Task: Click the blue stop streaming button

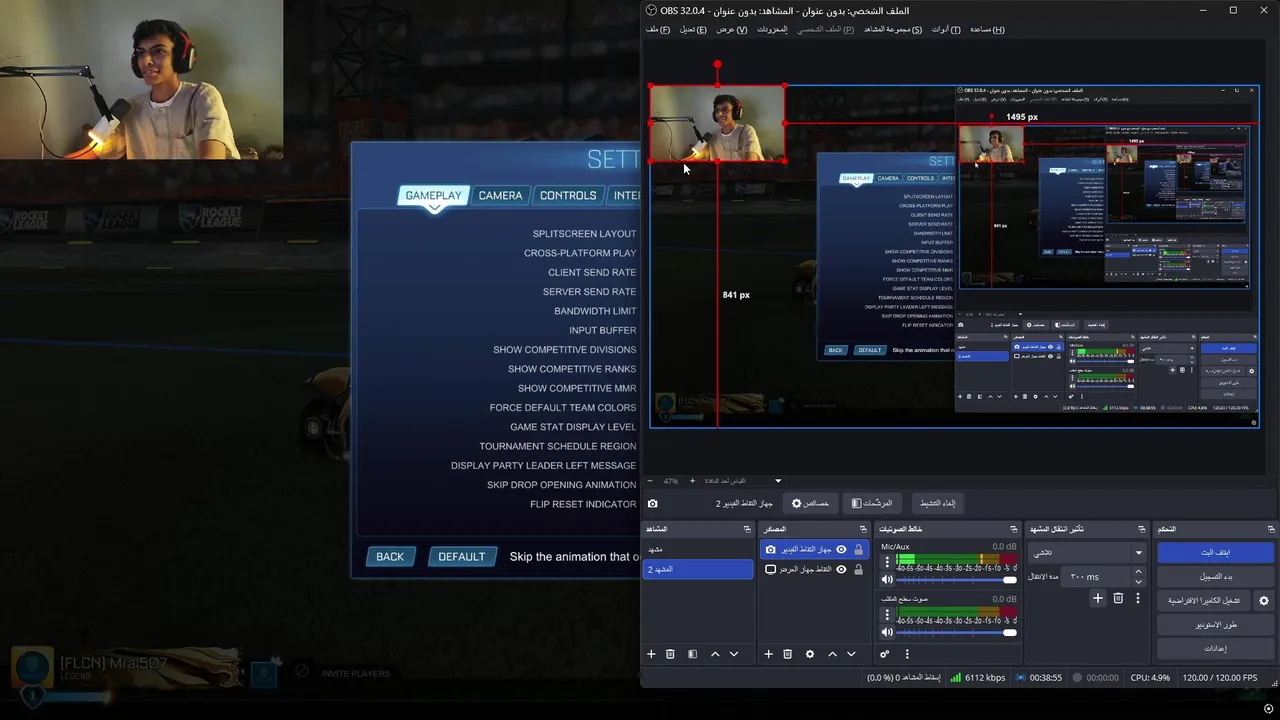Action: [x=1215, y=552]
